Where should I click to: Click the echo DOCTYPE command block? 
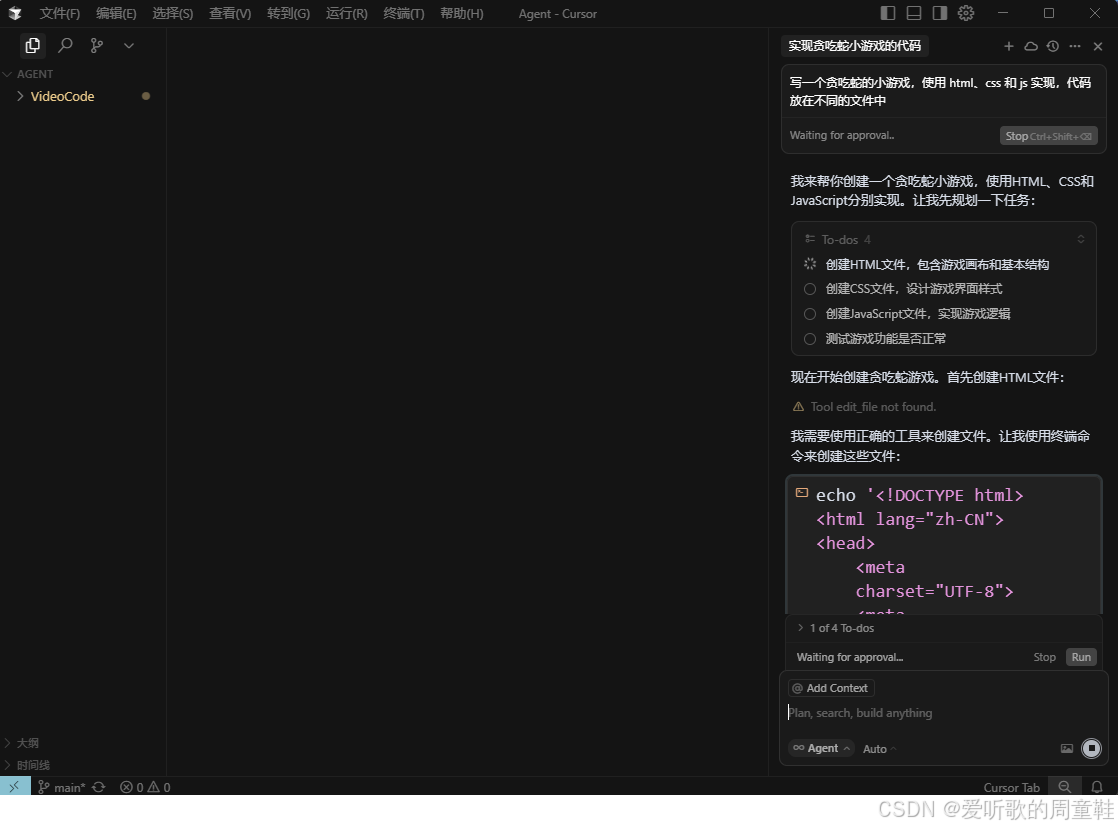pyautogui.click(x=943, y=544)
